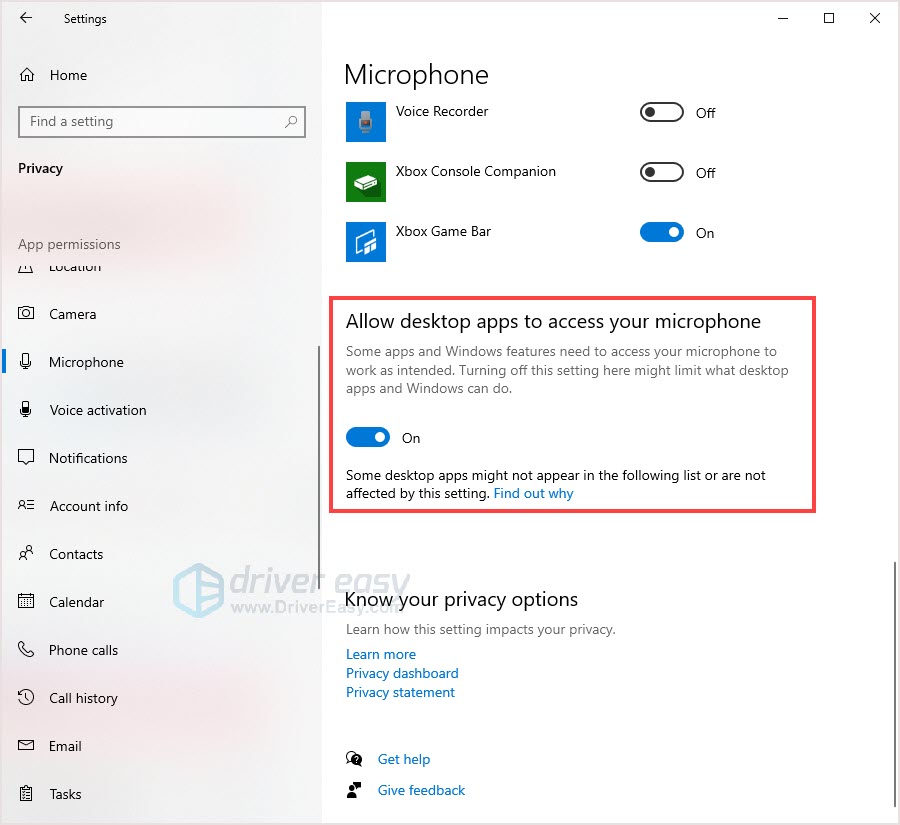
Task: Select the Calendar icon
Action: (x=26, y=601)
